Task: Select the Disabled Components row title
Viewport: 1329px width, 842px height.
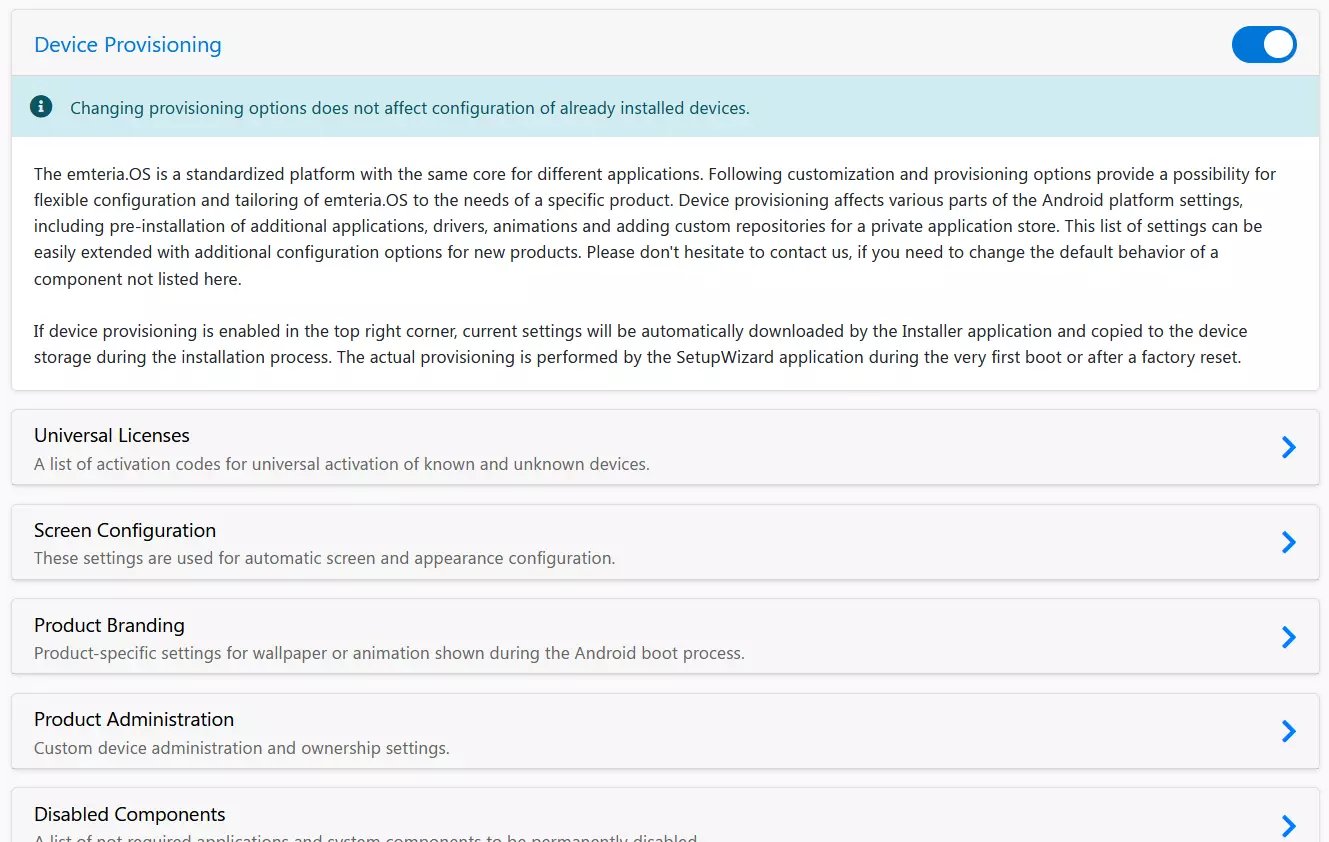Action: tap(130, 815)
